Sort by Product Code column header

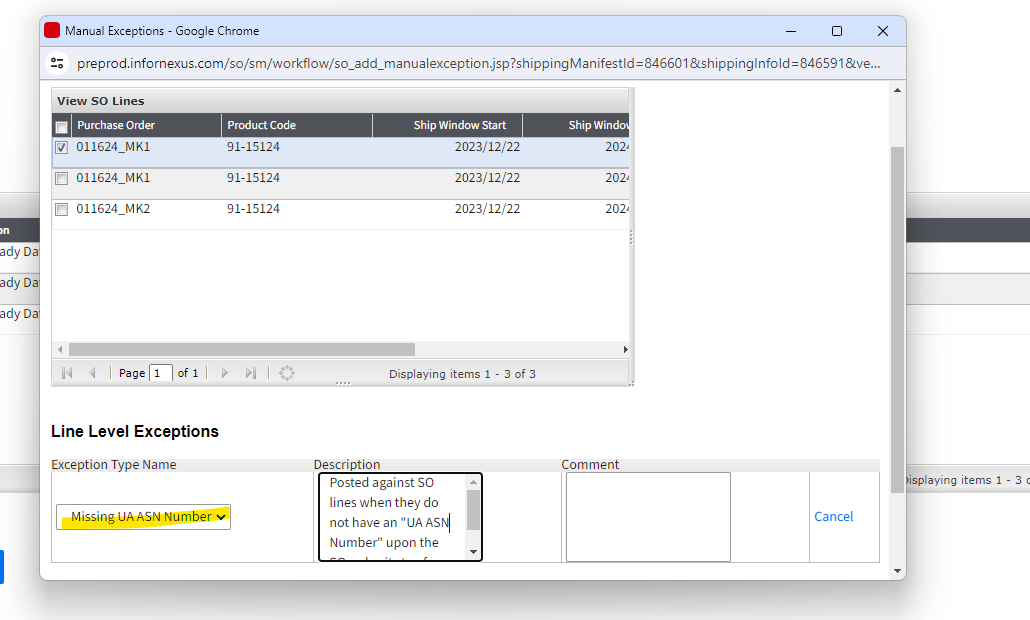pyautogui.click(x=297, y=125)
